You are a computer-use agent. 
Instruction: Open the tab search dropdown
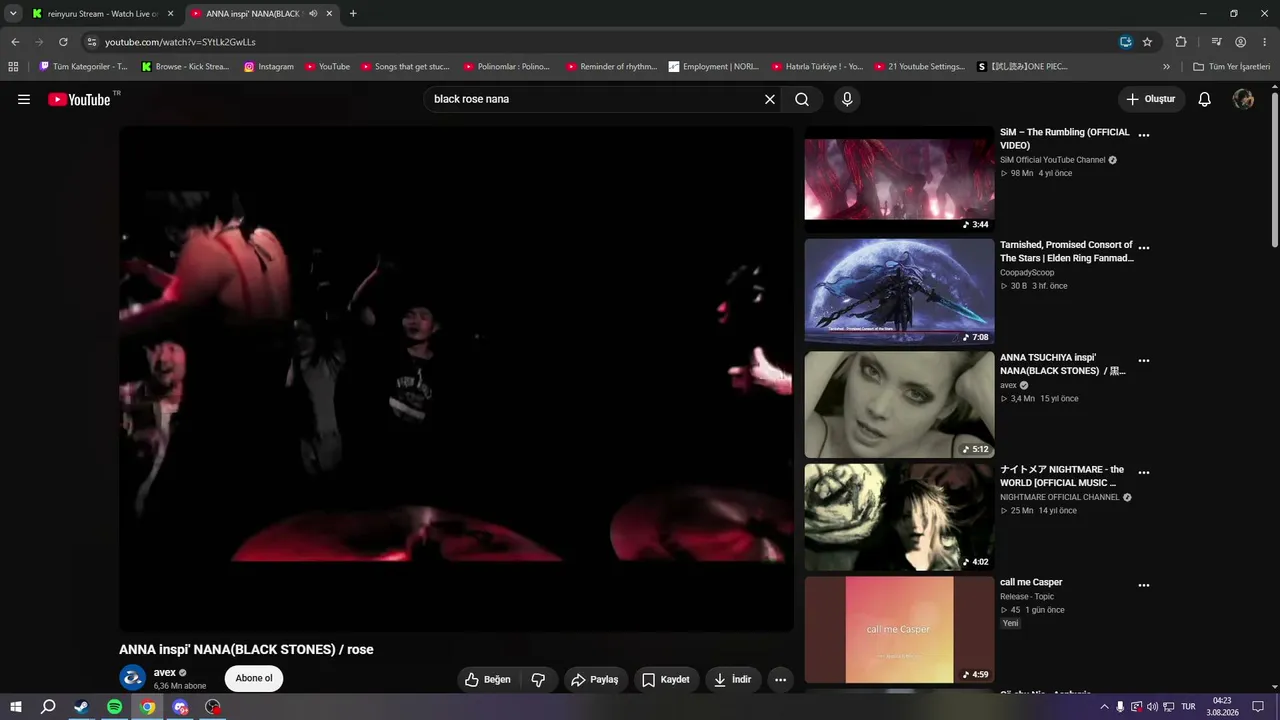[x=13, y=14]
